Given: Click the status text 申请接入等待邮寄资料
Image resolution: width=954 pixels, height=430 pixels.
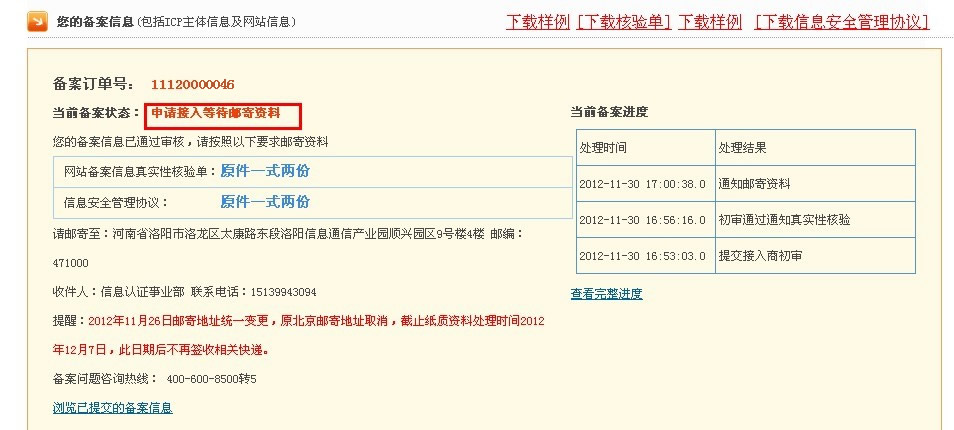Looking at the screenshot, I should point(216,113).
